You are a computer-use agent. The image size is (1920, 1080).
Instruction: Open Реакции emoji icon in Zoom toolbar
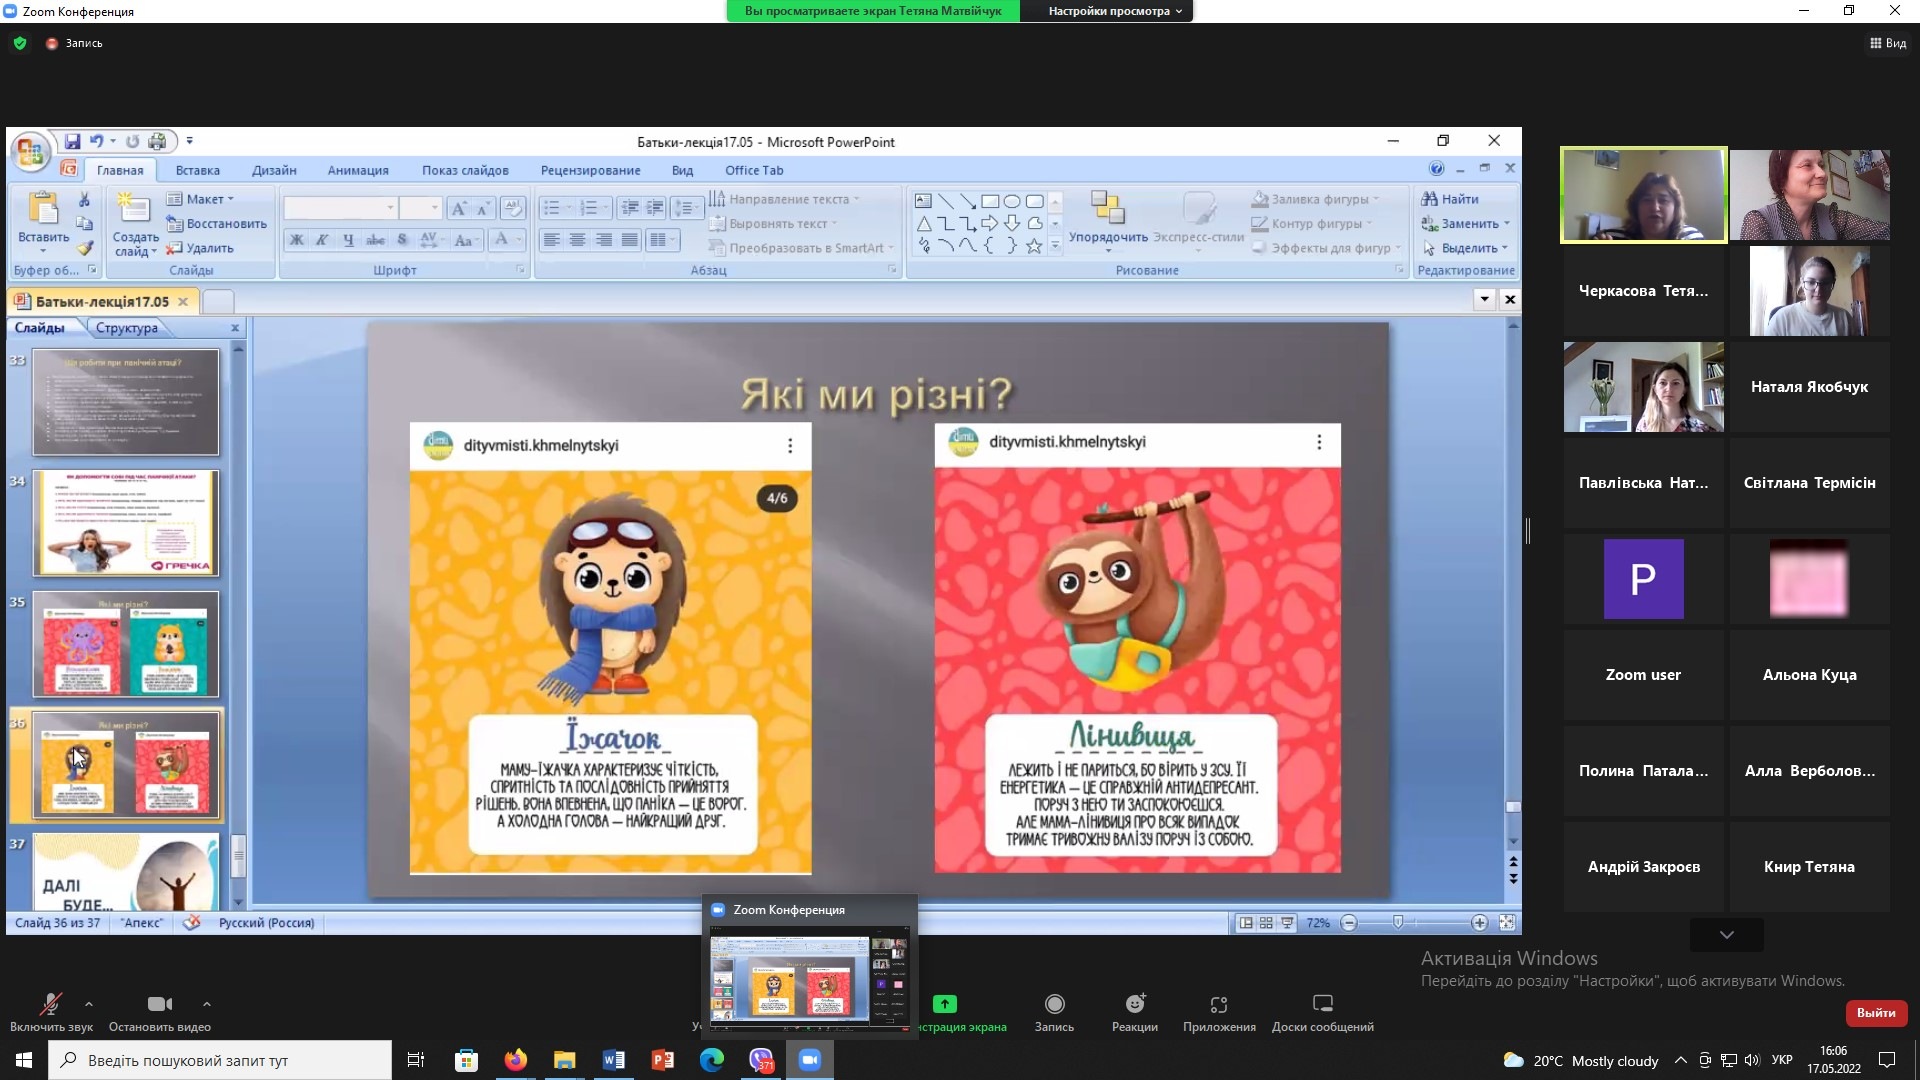1134,1004
